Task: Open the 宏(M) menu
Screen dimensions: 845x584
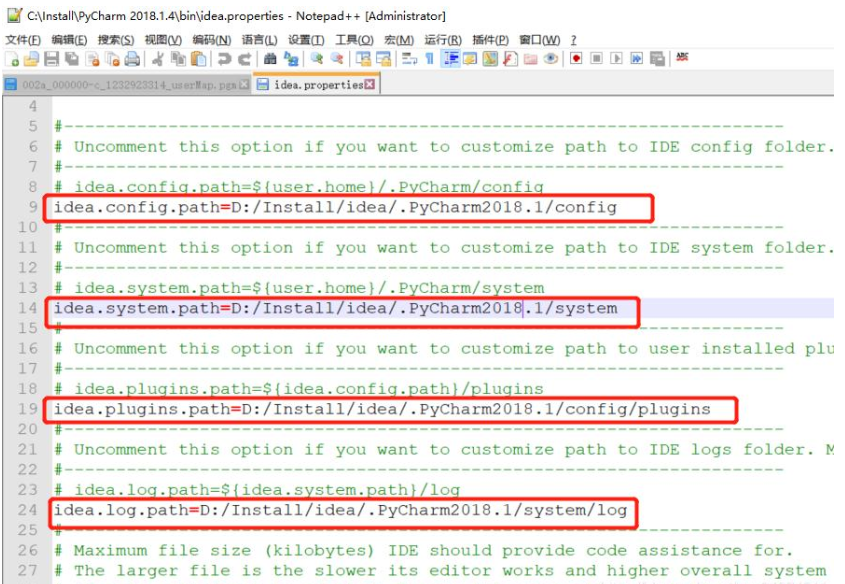Action: [x=399, y=40]
